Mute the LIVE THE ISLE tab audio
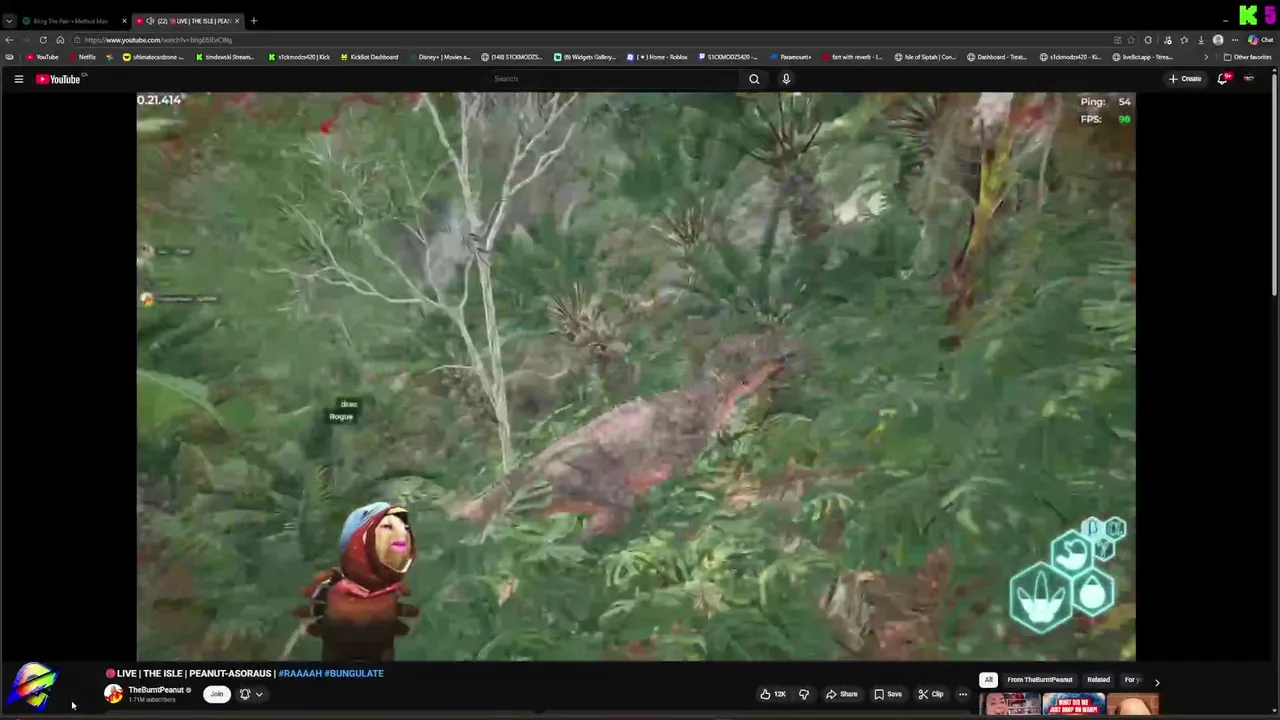Screen dimensions: 1280x720 click(x=150, y=21)
